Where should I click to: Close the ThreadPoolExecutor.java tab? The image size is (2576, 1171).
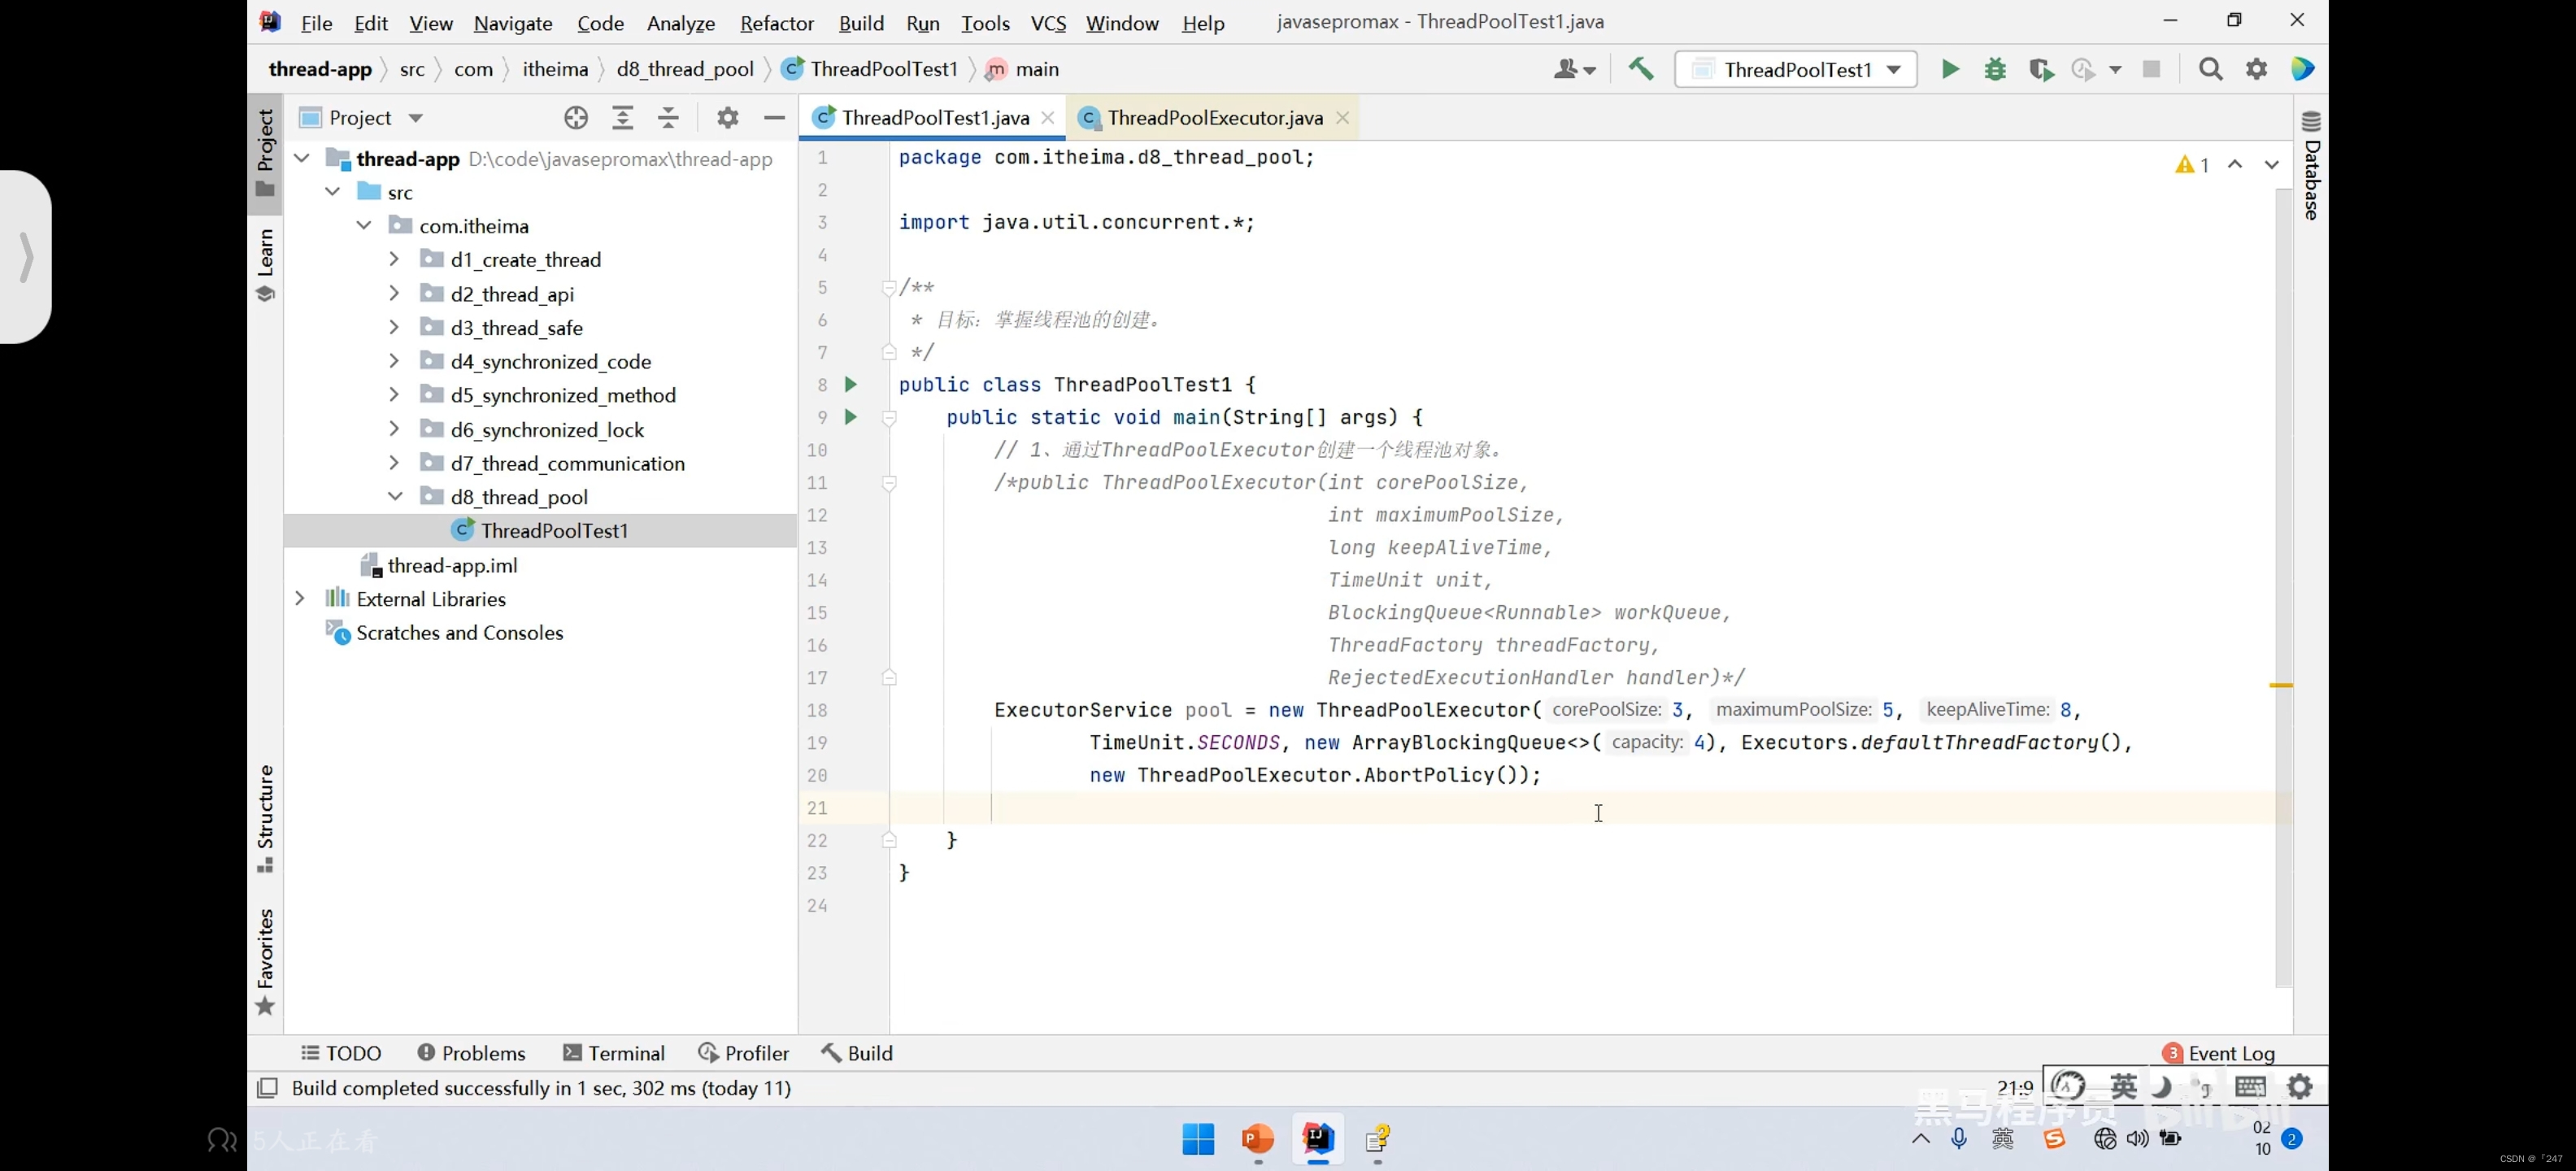1342,118
